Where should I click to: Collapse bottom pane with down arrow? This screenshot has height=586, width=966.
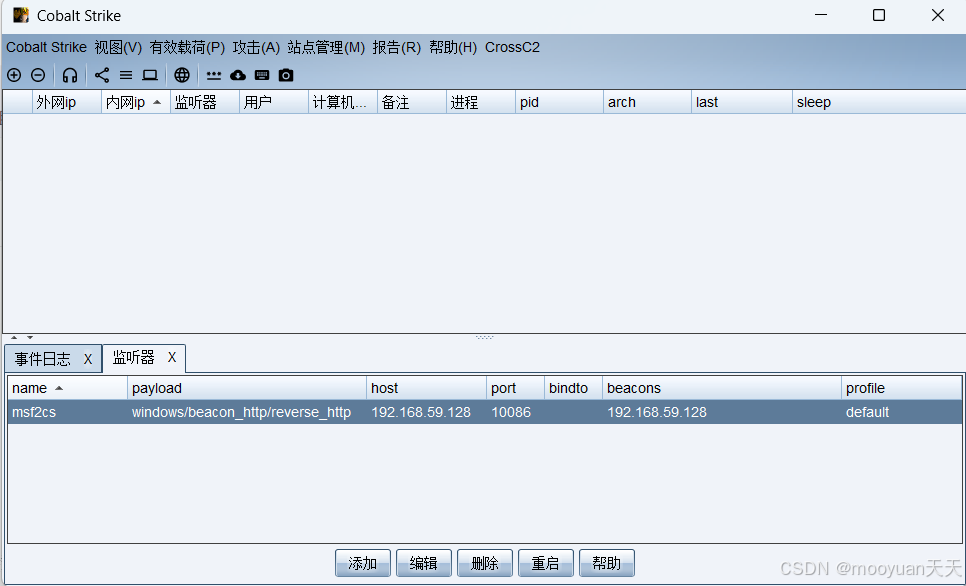(30, 338)
